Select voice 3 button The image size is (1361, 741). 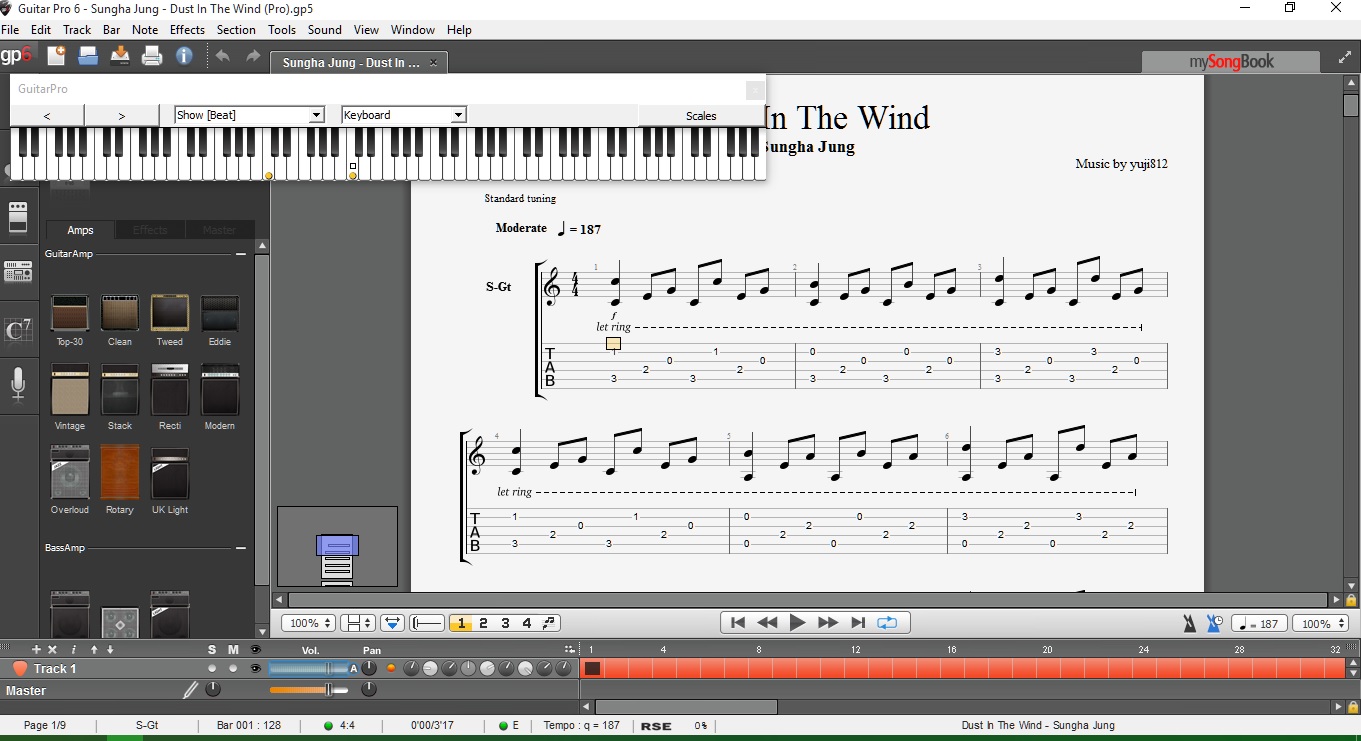pos(505,623)
